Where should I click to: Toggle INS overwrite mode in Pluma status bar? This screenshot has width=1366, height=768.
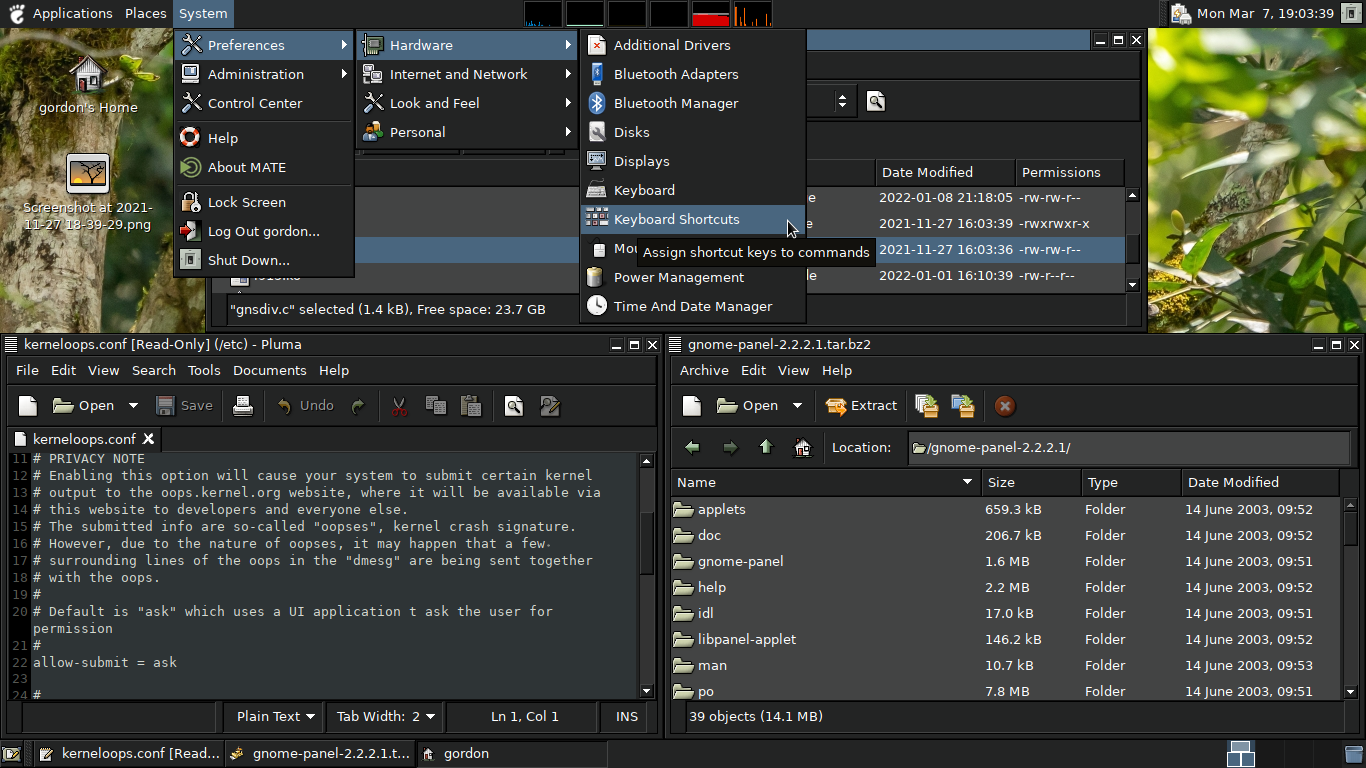(627, 716)
